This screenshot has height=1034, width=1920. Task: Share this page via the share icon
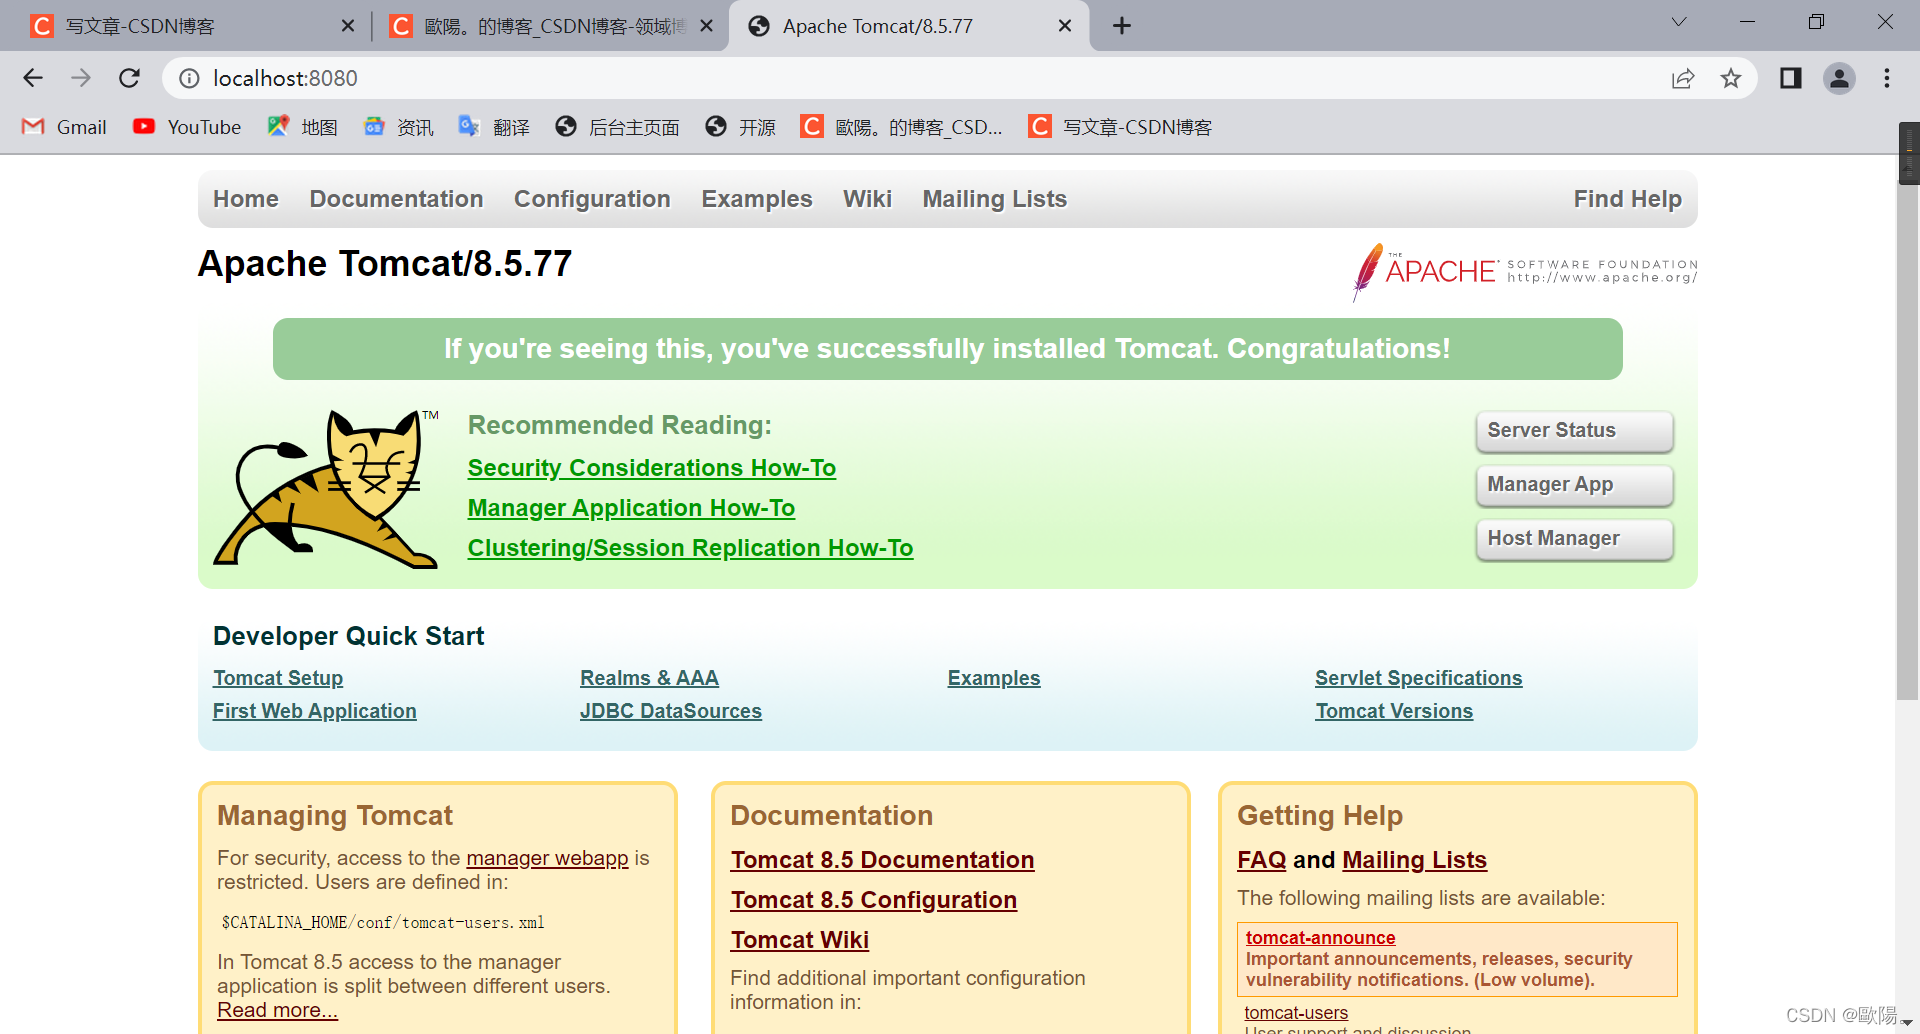(x=1683, y=78)
